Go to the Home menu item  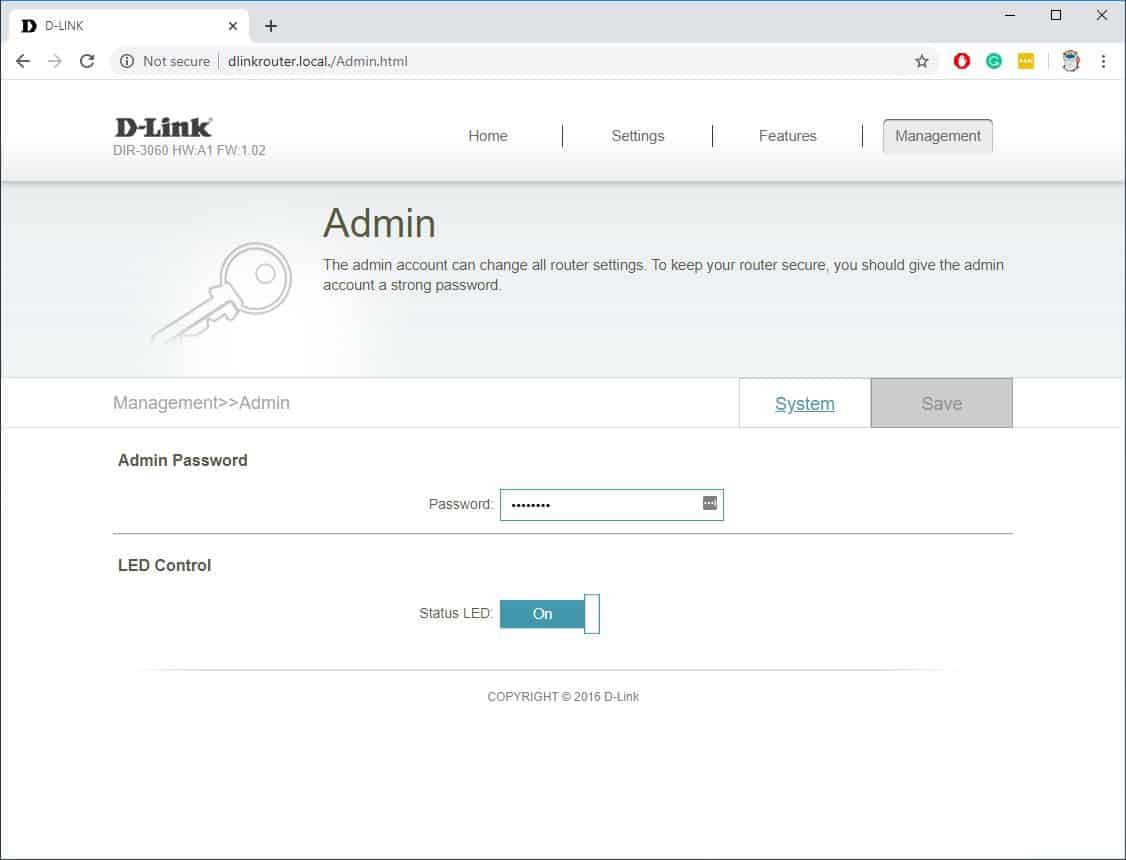click(x=487, y=136)
